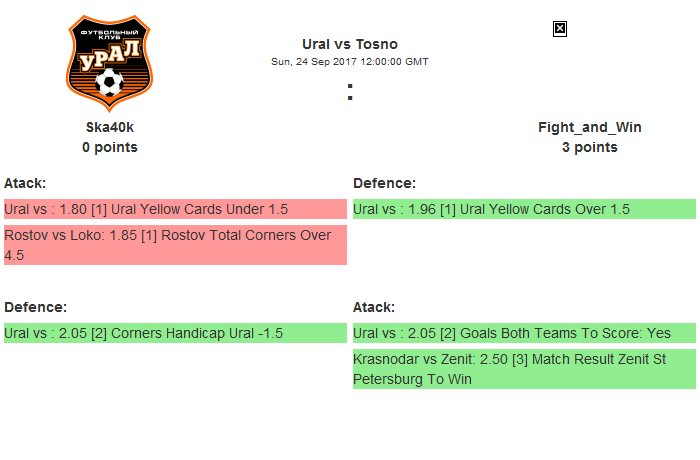
Task: Click the Zenit St Petersburg To Win bet
Action: [x=510, y=369]
